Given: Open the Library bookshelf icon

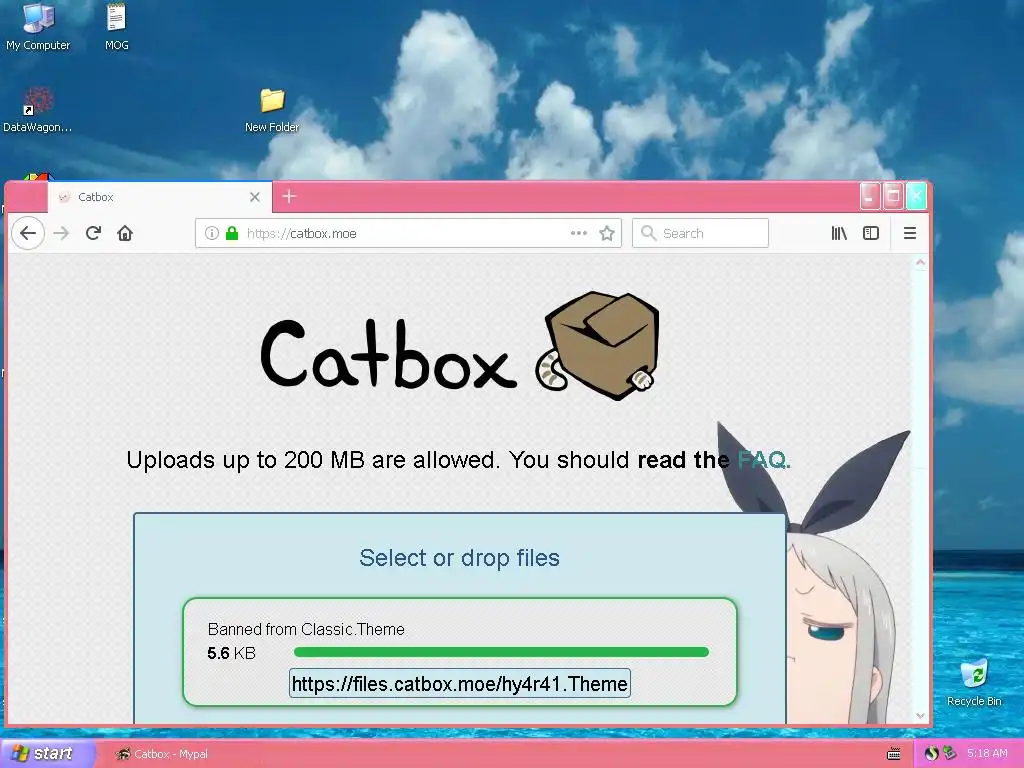Looking at the screenshot, I should [x=839, y=233].
